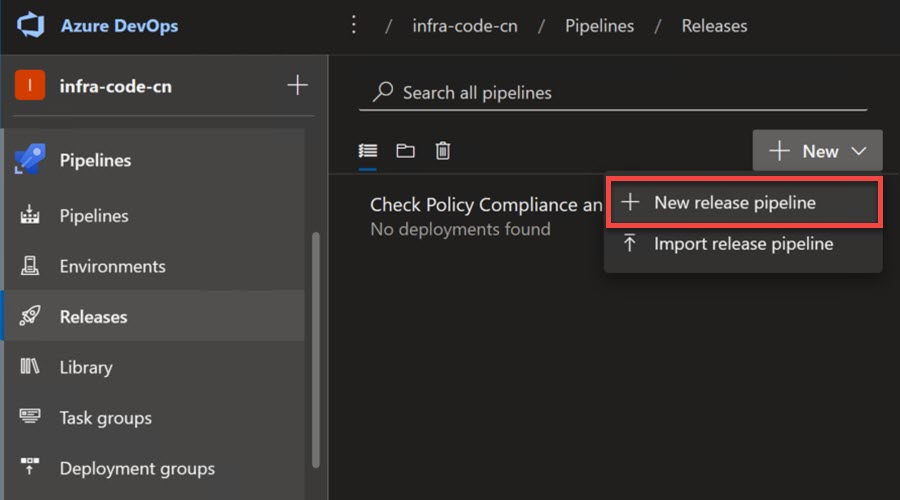Open the deleted pipelines trash icon
Screen dimensions: 900x500
443,151
